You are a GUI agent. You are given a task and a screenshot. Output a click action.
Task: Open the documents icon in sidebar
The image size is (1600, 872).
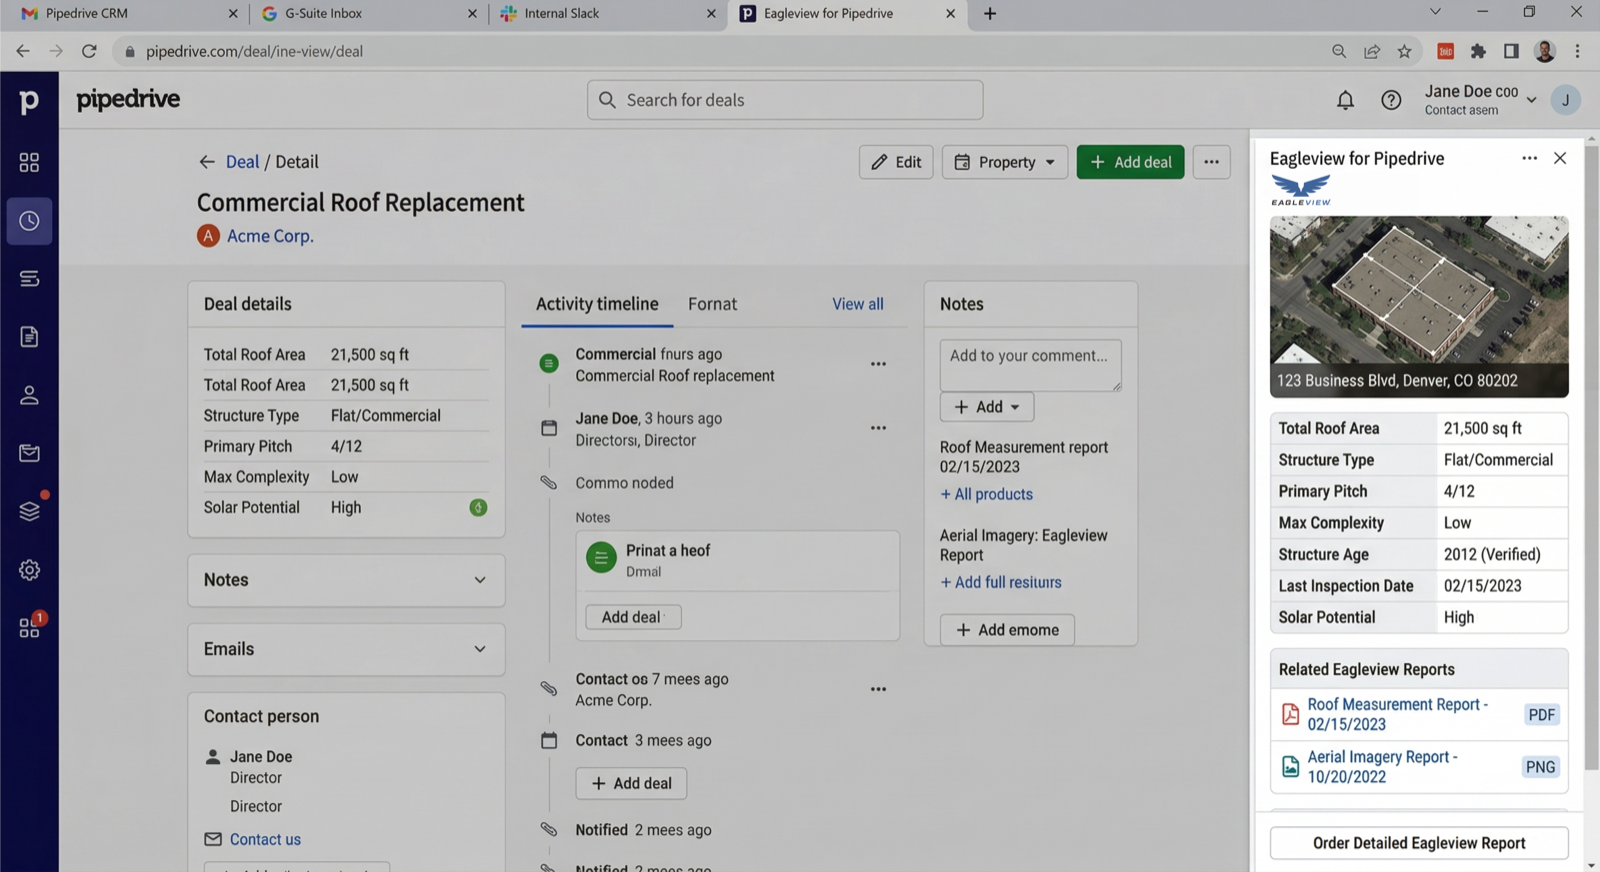pyautogui.click(x=29, y=337)
